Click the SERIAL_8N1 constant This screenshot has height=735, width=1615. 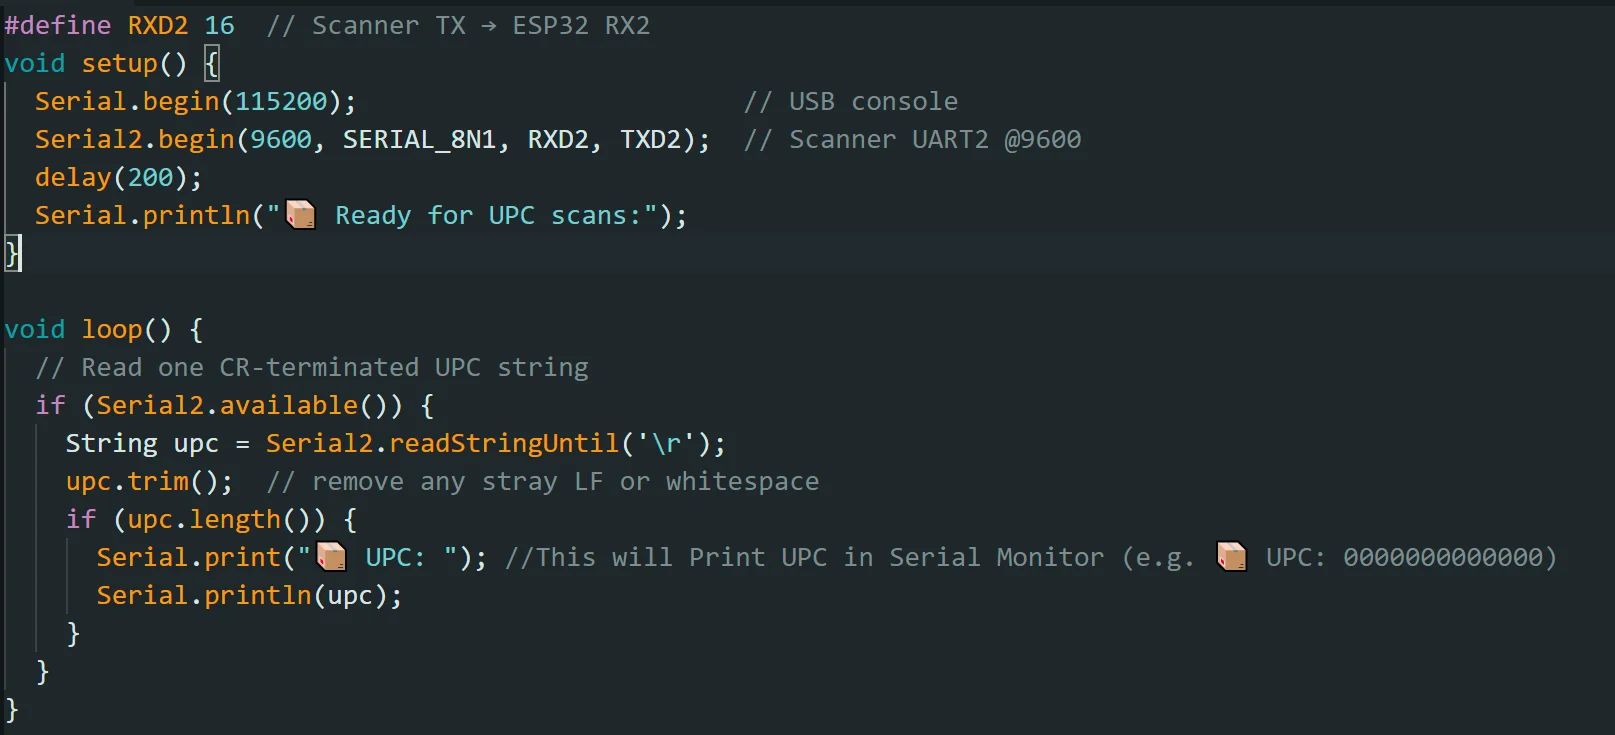pyautogui.click(x=419, y=139)
